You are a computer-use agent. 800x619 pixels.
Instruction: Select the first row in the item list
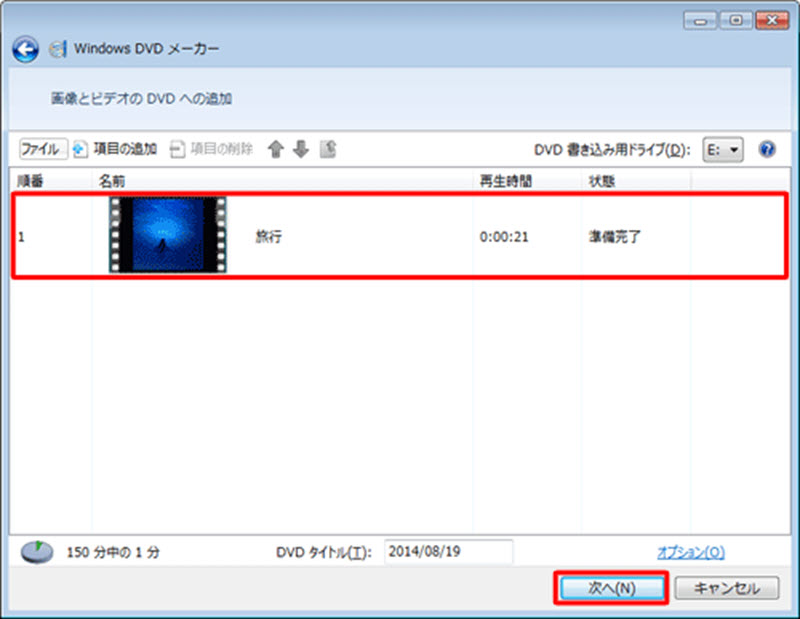[400, 236]
